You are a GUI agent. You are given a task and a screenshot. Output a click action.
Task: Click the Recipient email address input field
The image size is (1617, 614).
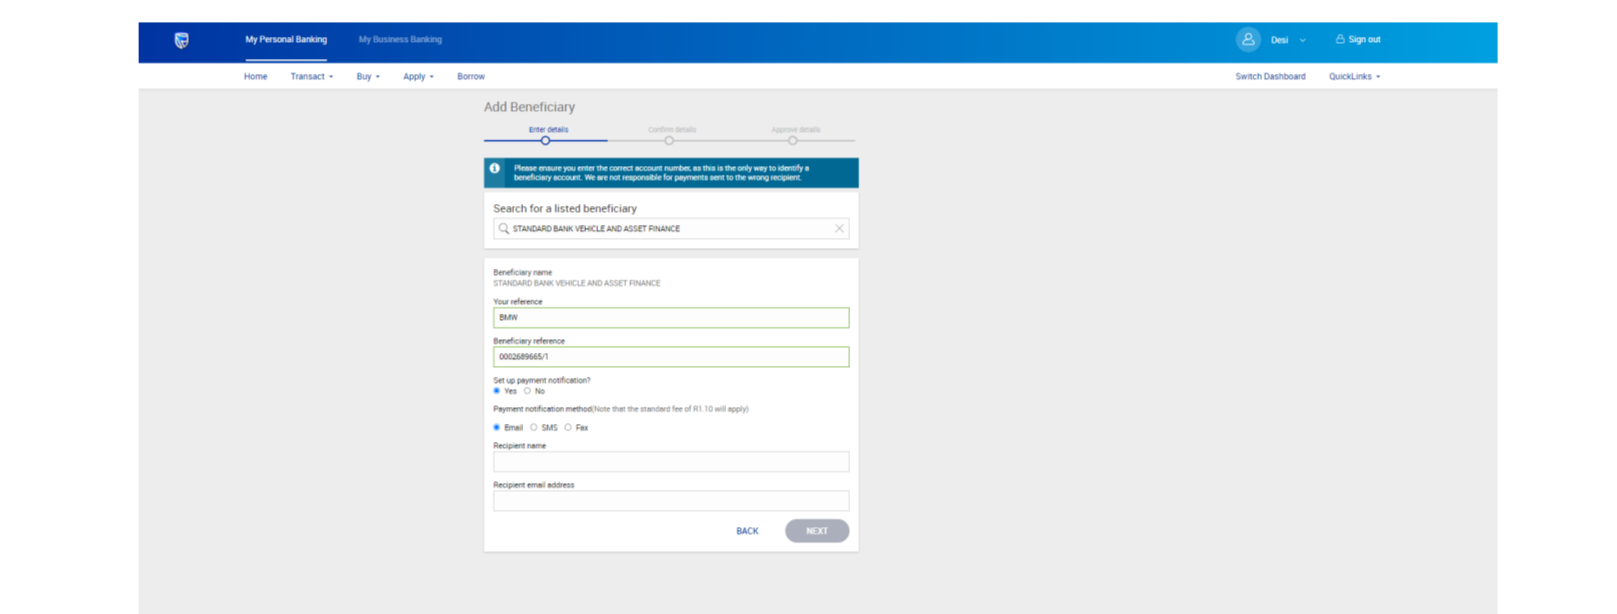[x=671, y=501]
